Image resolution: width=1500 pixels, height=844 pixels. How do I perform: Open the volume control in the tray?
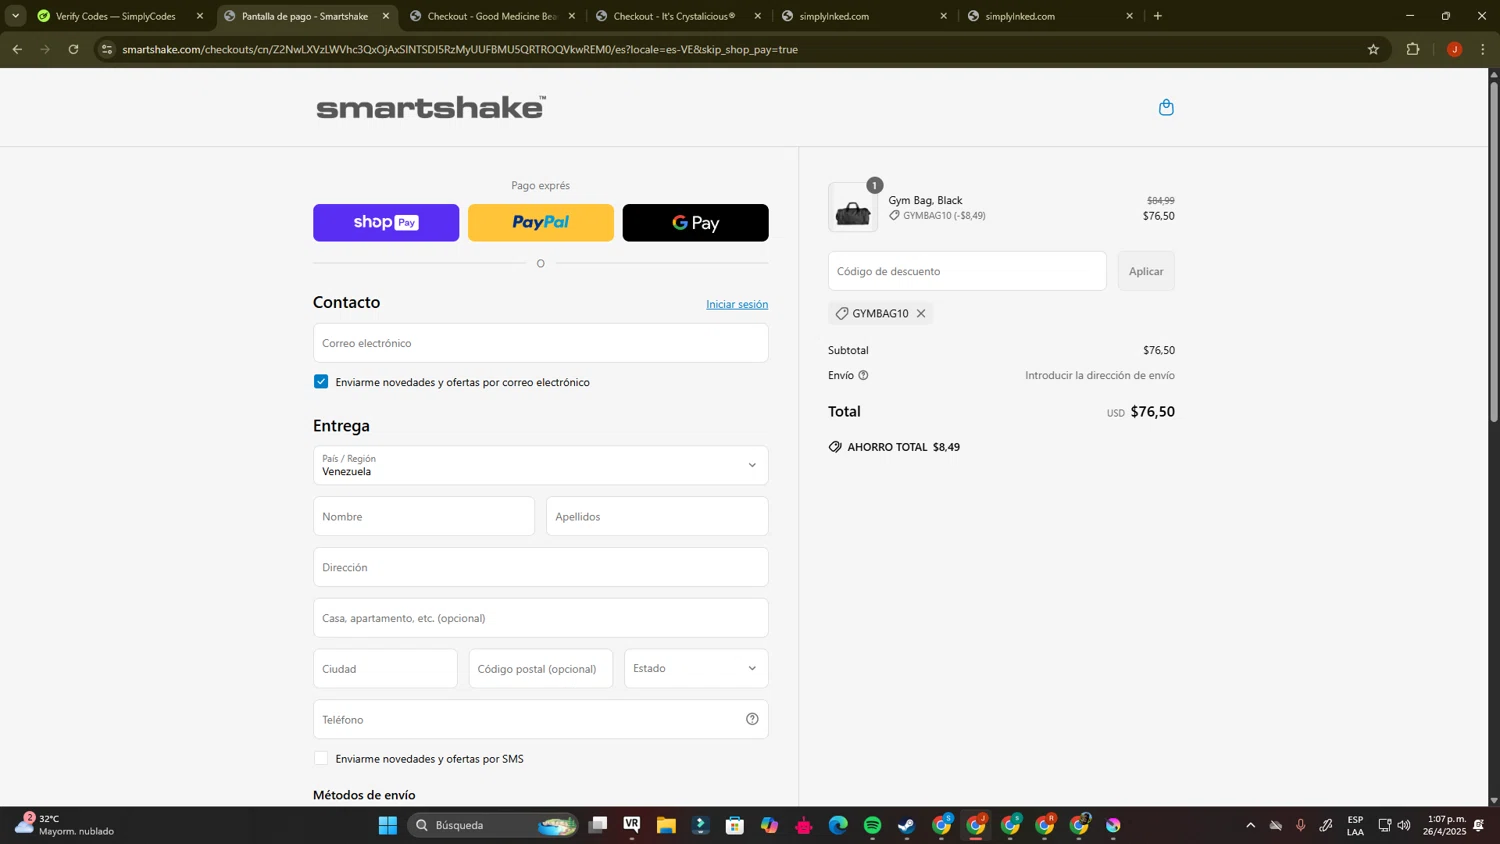click(1404, 825)
